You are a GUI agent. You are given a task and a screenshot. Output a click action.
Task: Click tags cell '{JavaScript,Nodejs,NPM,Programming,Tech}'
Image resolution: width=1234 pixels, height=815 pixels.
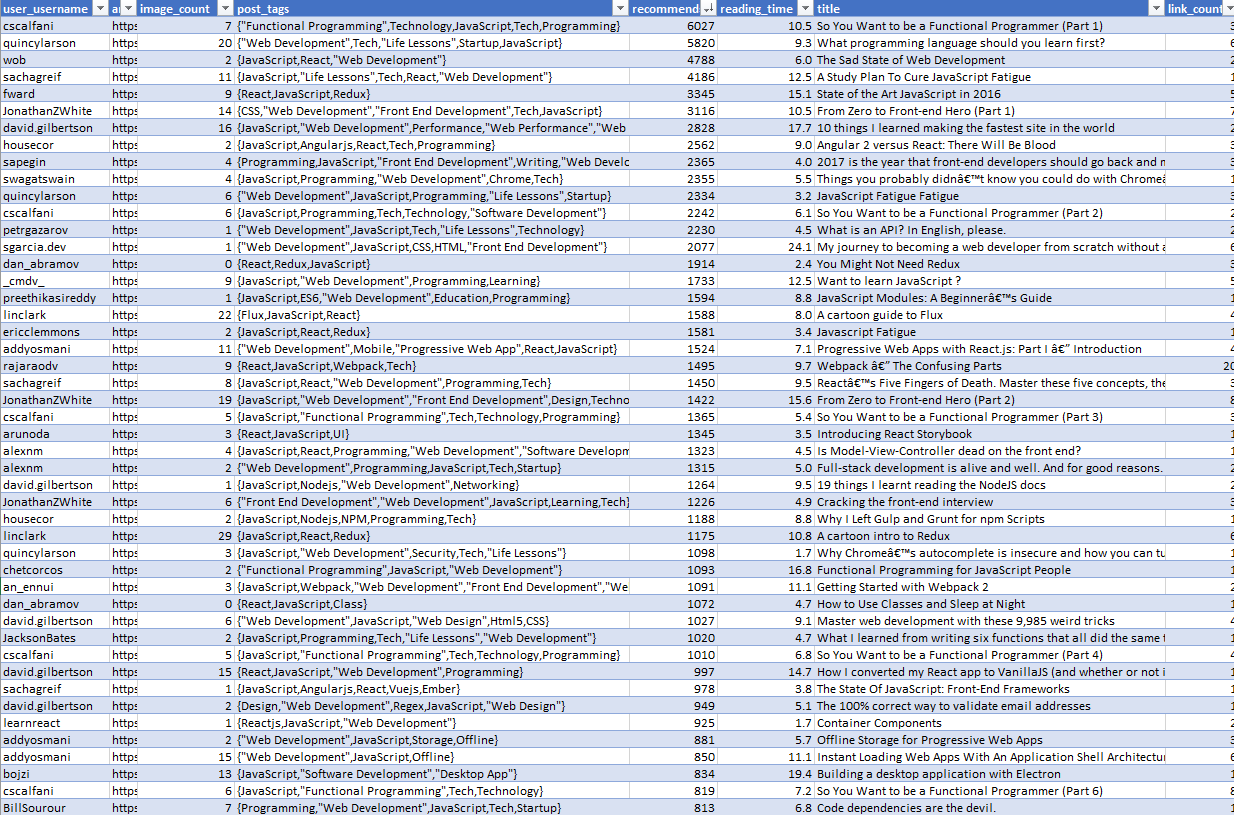click(357, 519)
